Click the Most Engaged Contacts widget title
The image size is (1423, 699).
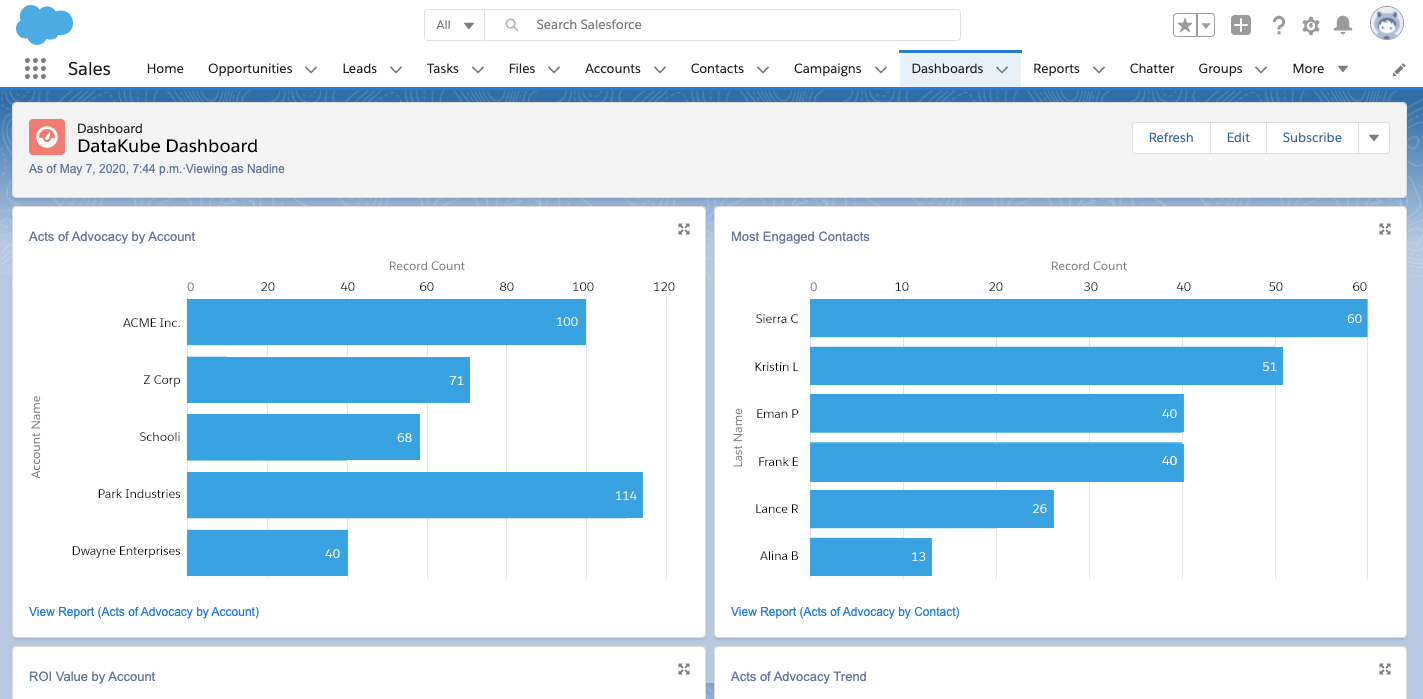[x=800, y=237]
